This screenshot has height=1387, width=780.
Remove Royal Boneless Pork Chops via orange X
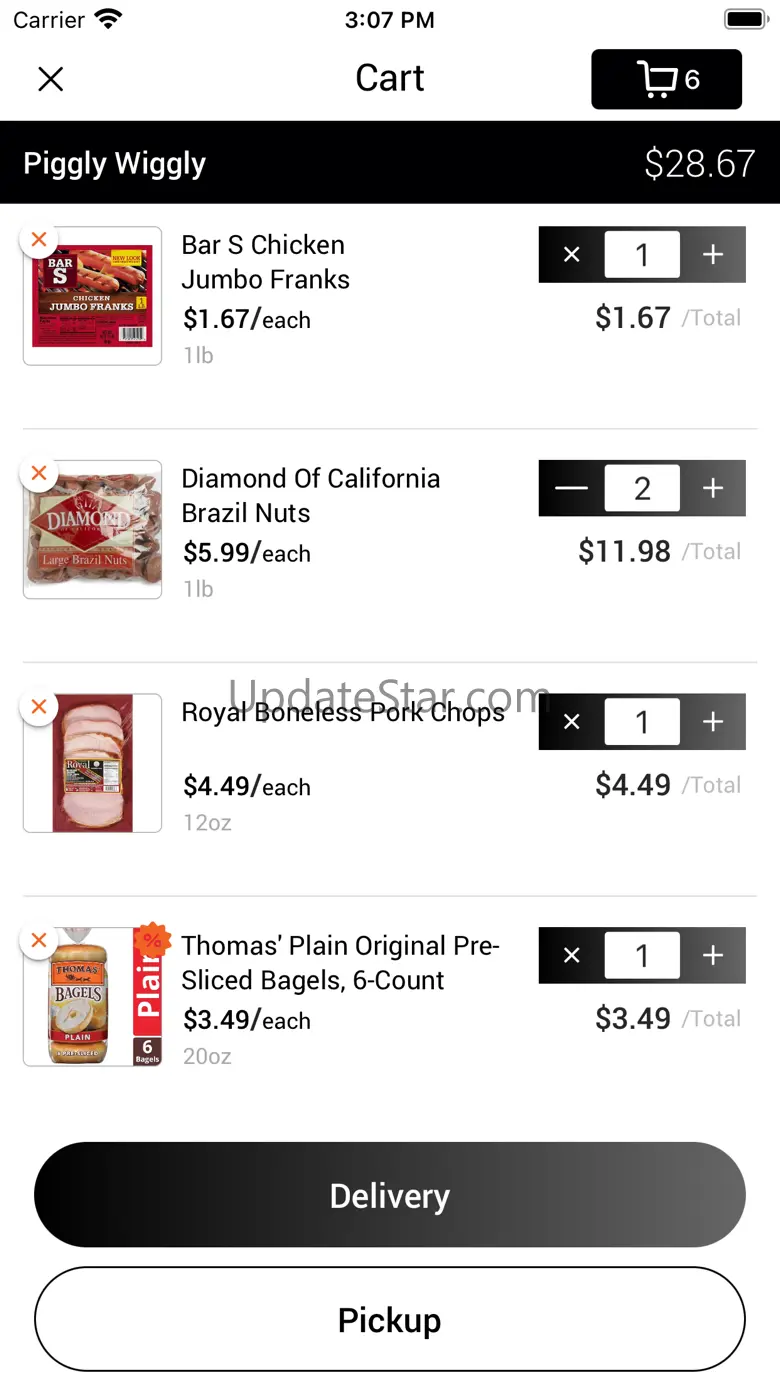click(39, 707)
